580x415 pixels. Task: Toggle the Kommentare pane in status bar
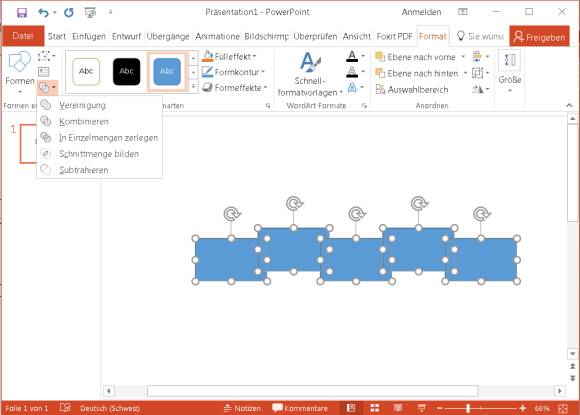click(x=300, y=408)
